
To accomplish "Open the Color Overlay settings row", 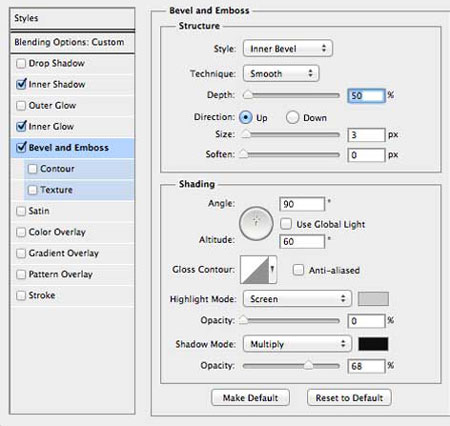I will (x=72, y=232).
